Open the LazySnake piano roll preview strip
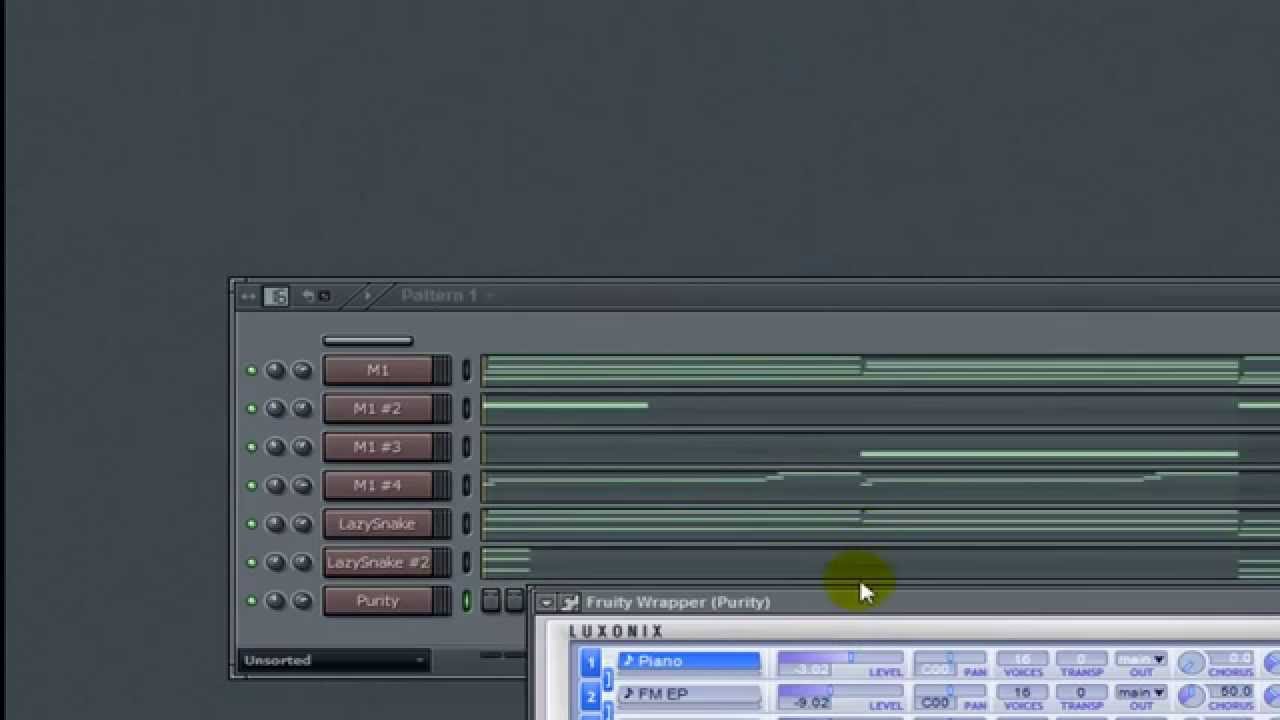 pyautogui.click(x=880, y=523)
